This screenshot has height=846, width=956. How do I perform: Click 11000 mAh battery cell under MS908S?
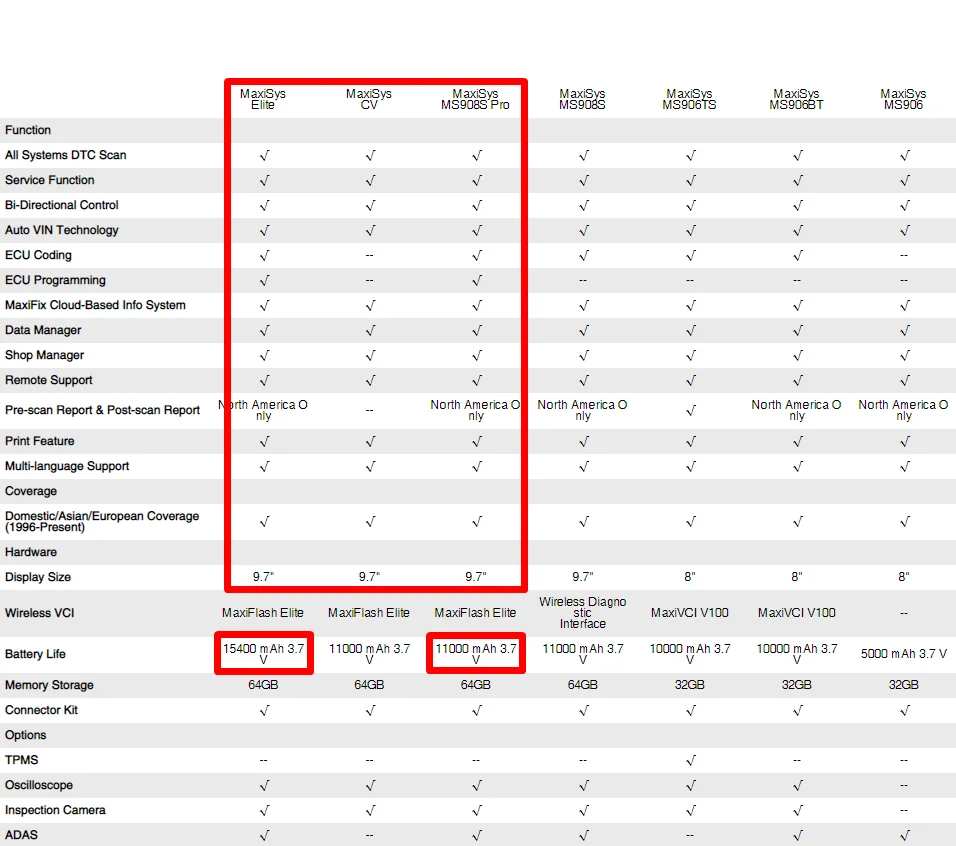[583, 653]
